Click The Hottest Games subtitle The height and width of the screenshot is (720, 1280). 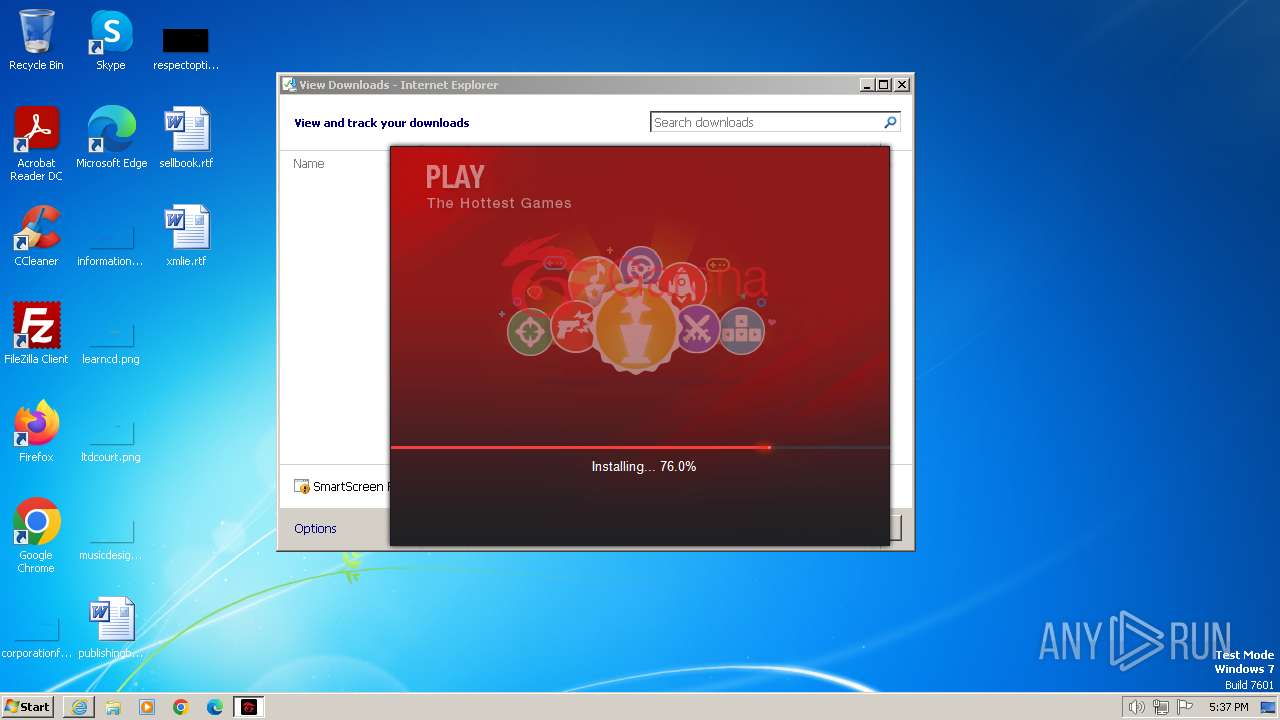(x=499, y=203)
